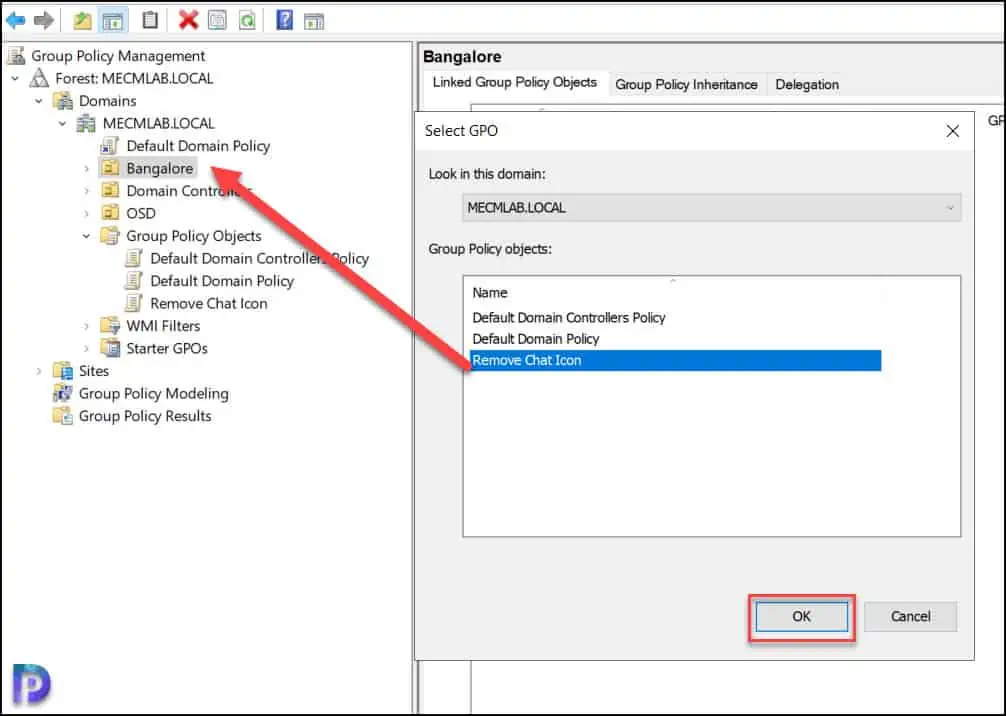This screenshot has height=716, width=1006.
Task: Collapse the Group Policy Objects node
Action: (87, 236)
